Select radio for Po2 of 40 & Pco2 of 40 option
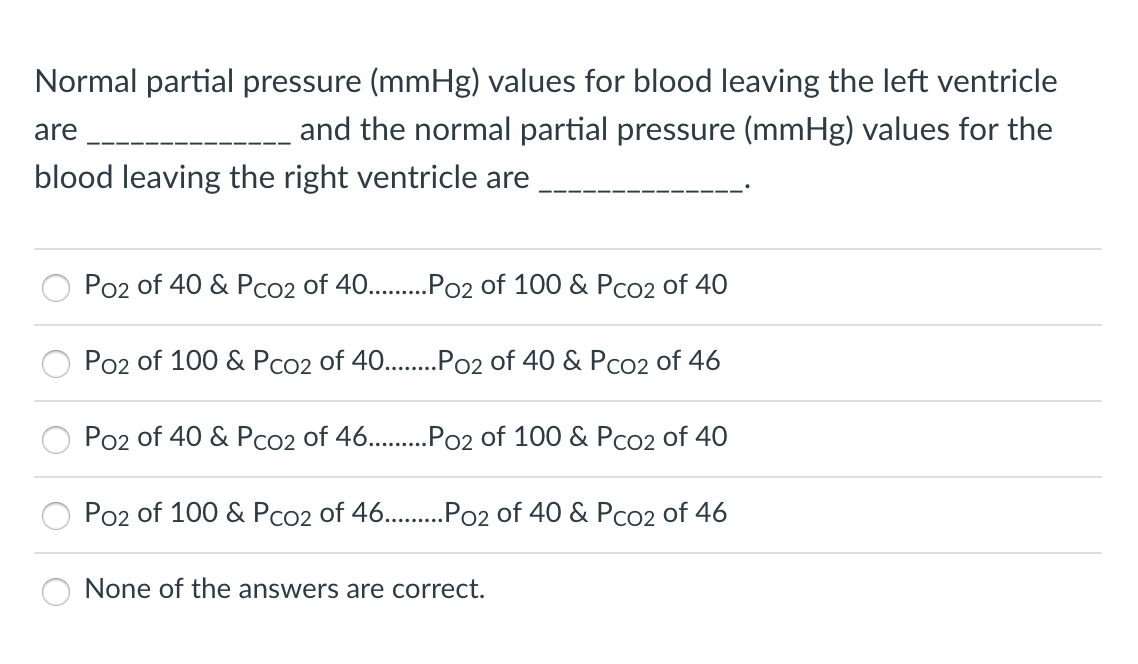Image resolution: width=1138 pixels, height=664 pixels. pyautogui.click(x=55, y=288)
